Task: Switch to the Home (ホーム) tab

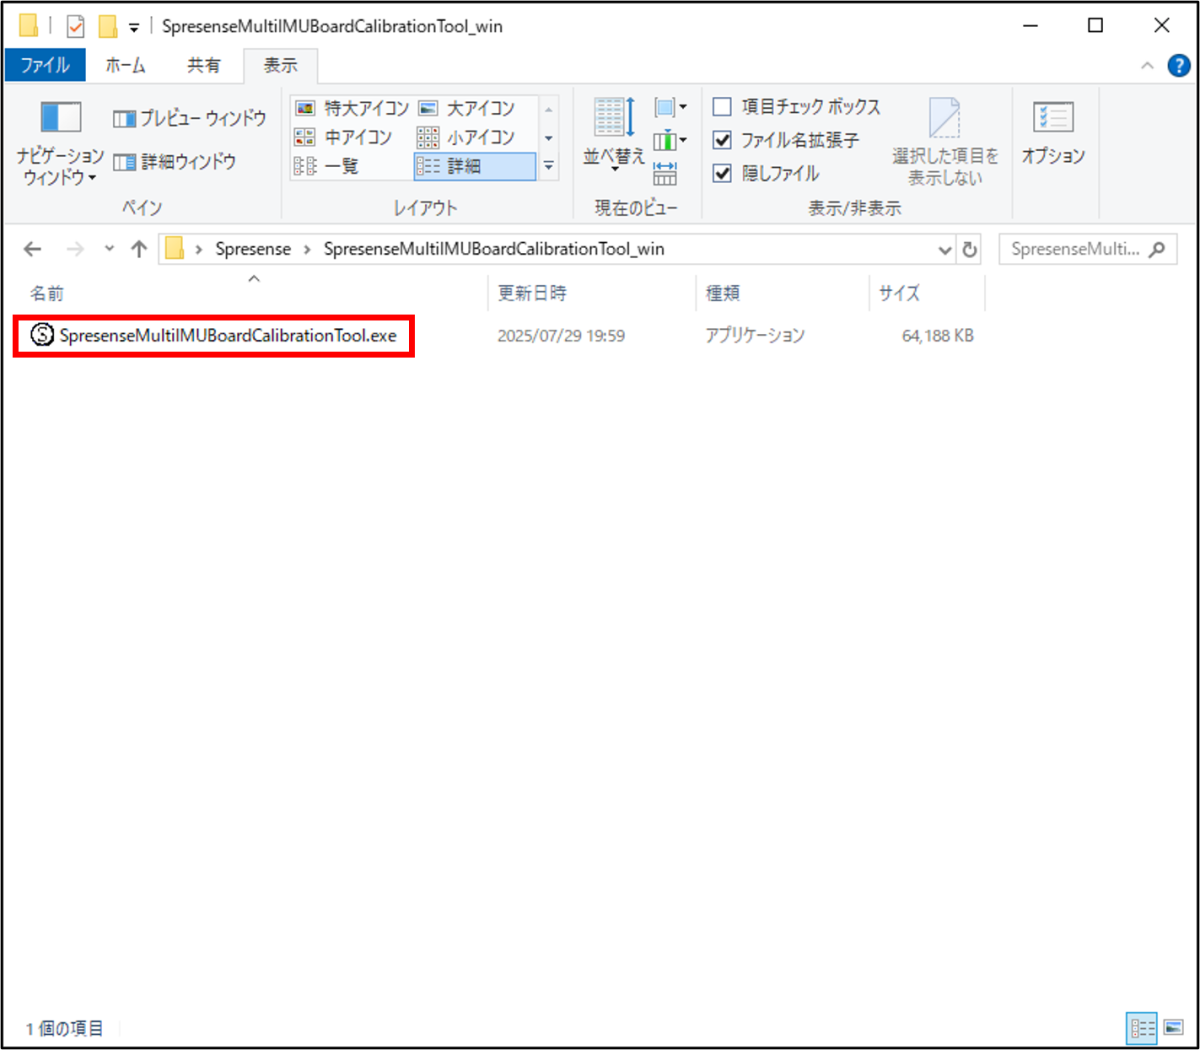Action: [126, 65]
